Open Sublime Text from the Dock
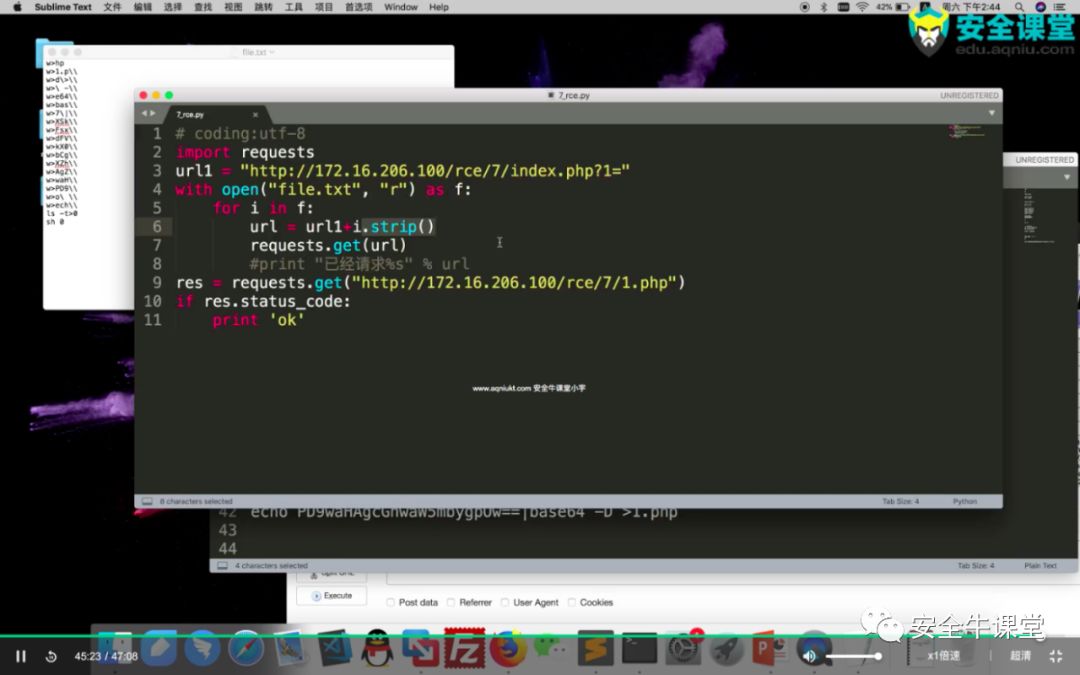 click(595, 648)
